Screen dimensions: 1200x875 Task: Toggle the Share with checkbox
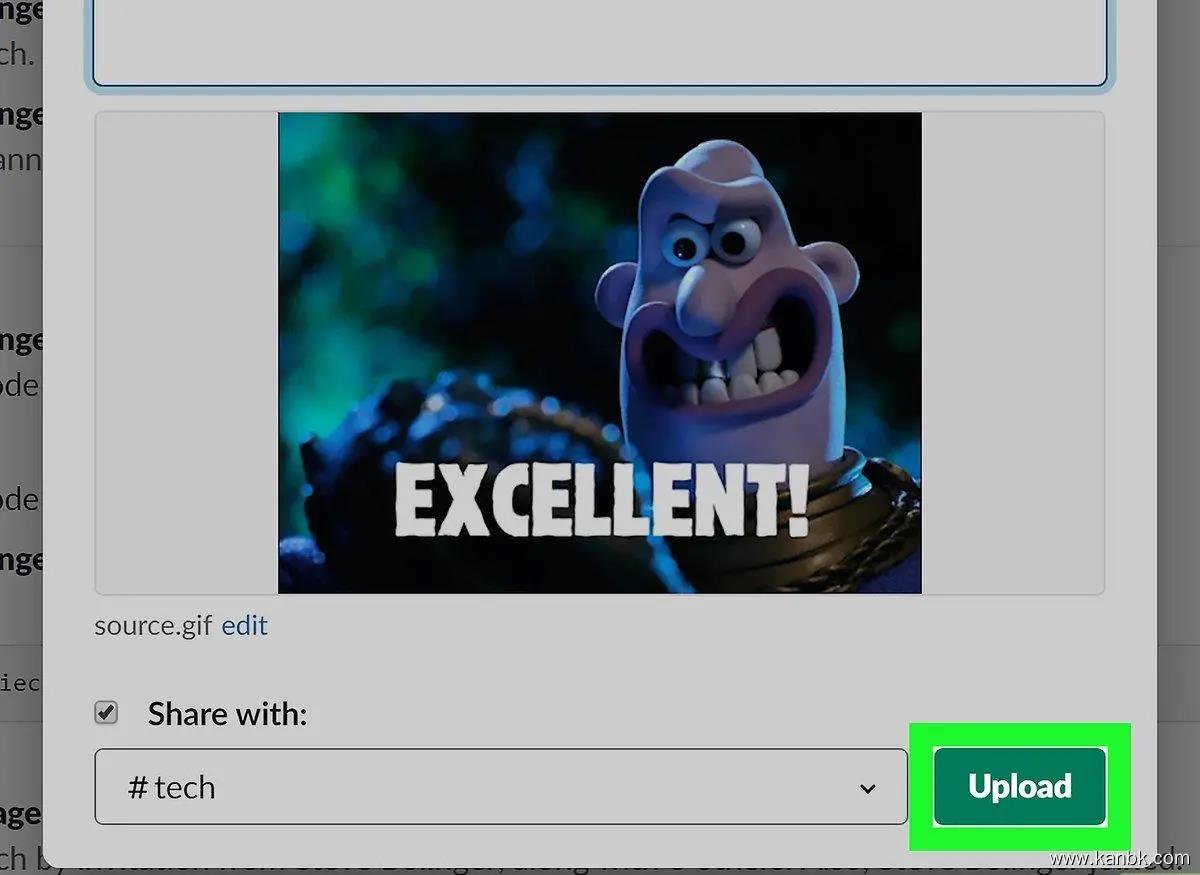[106, 713]
